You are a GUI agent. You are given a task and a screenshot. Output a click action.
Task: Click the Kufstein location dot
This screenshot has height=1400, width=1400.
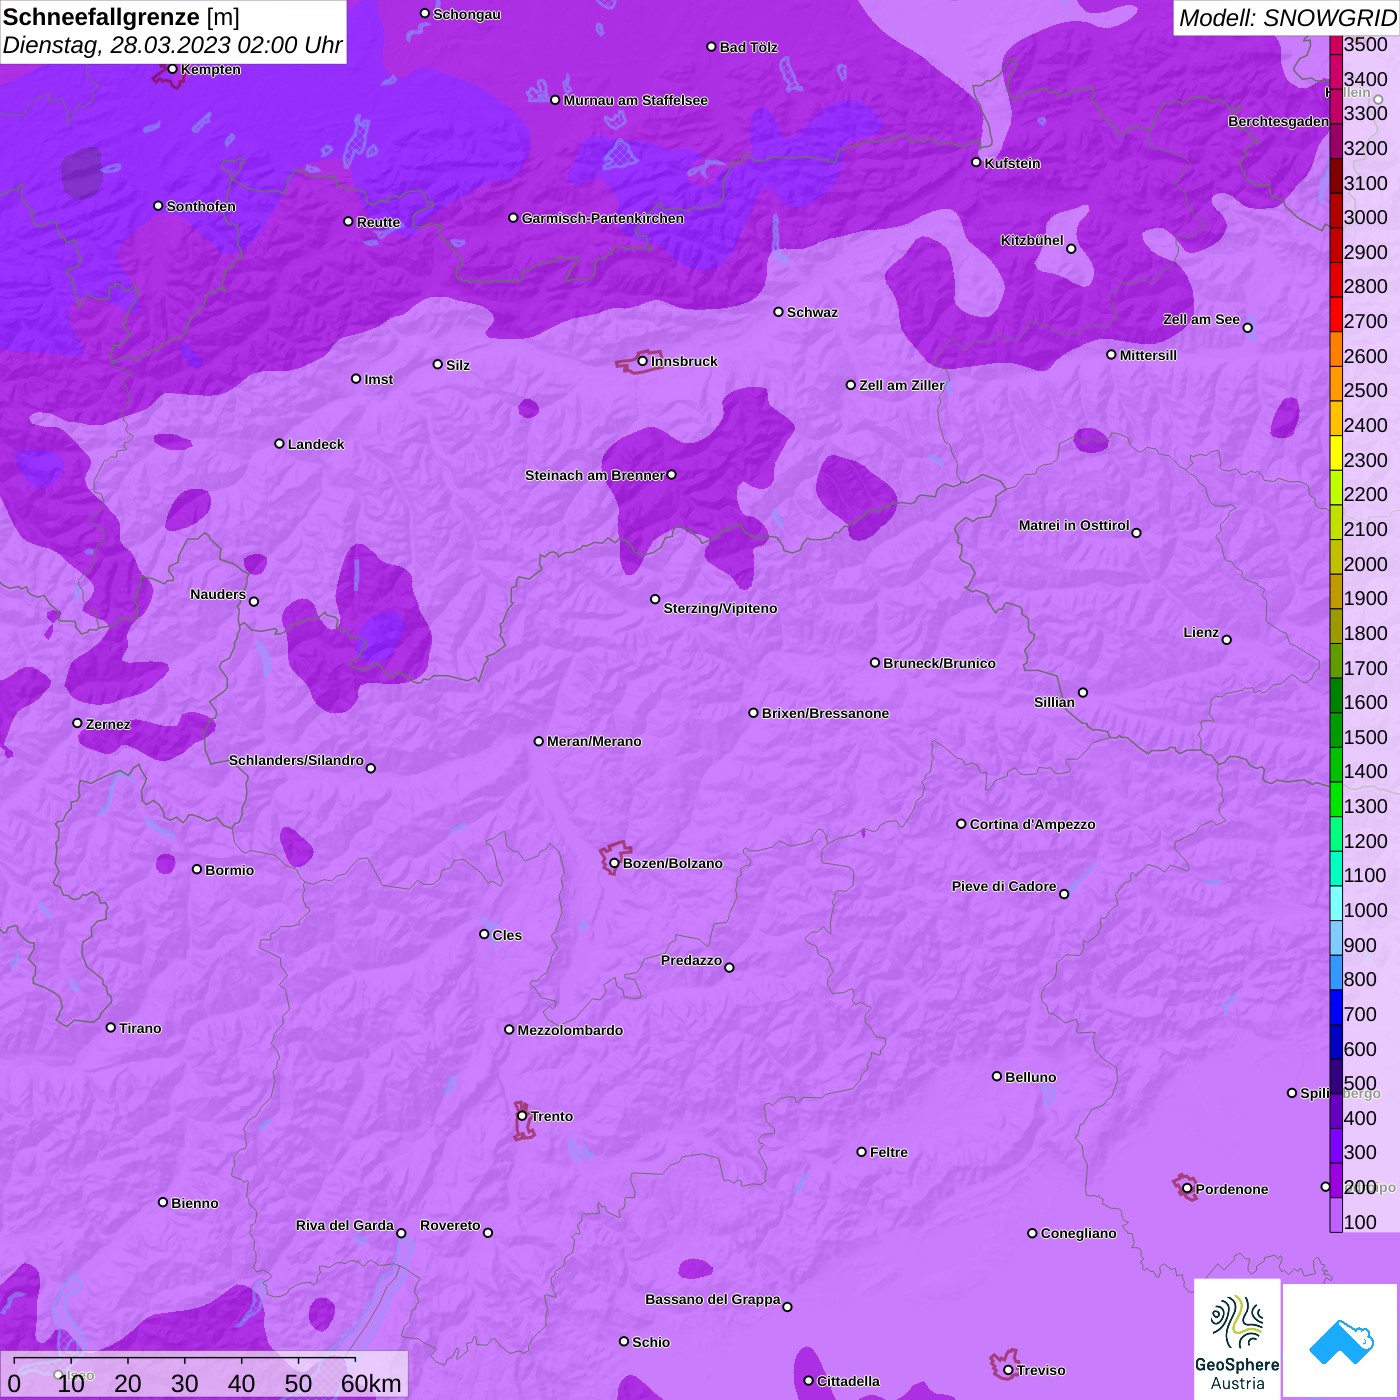[x=976, y=162]
